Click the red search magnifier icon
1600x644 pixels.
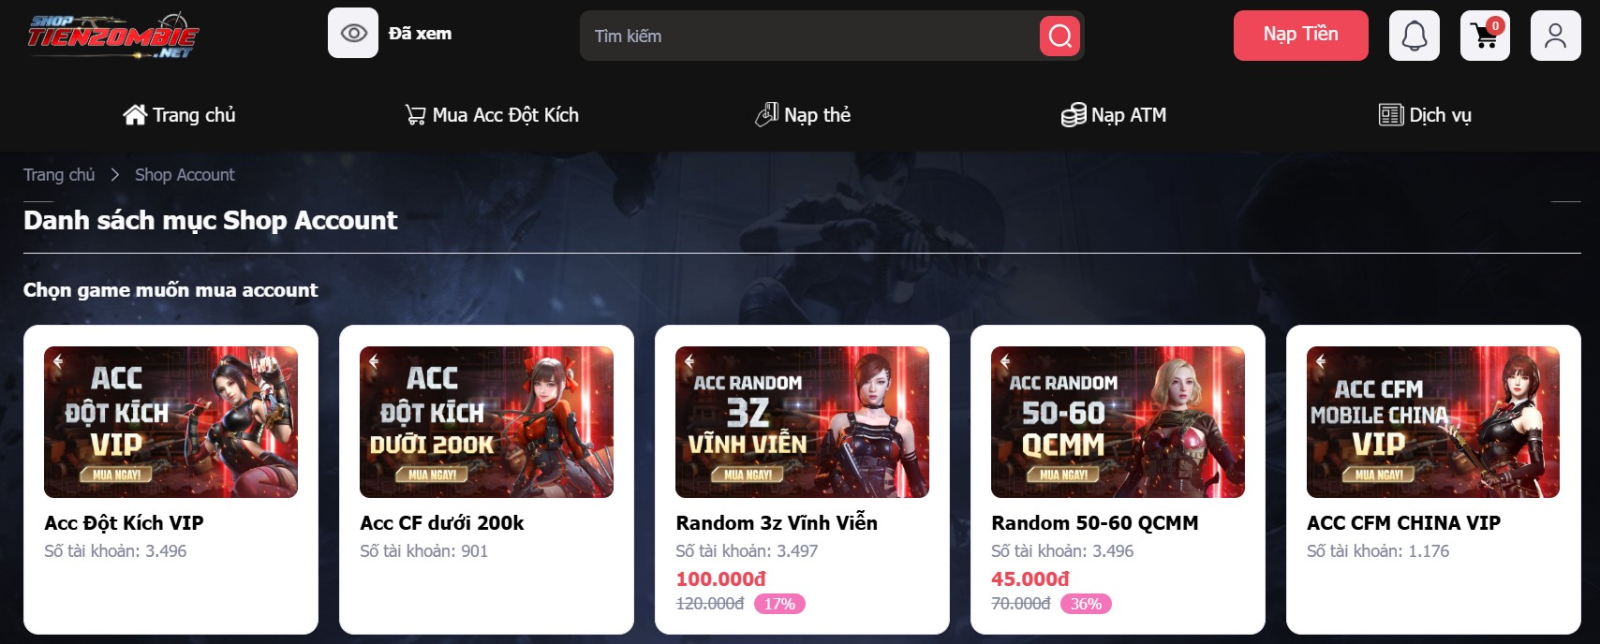[1060, 36]
